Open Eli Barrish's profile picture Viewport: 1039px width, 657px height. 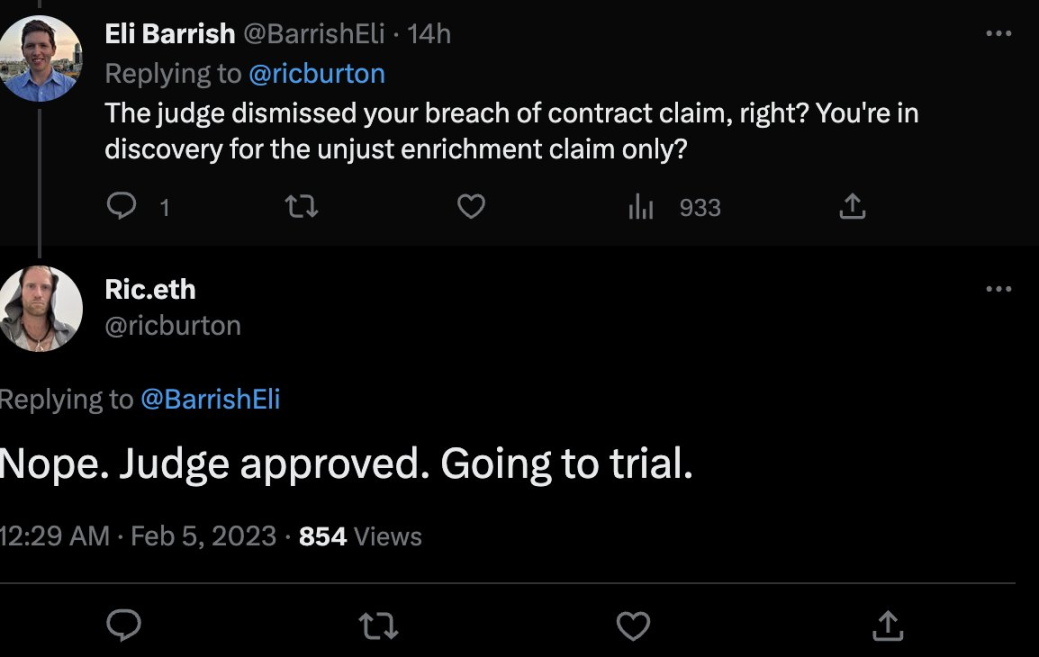coord(40,58)
